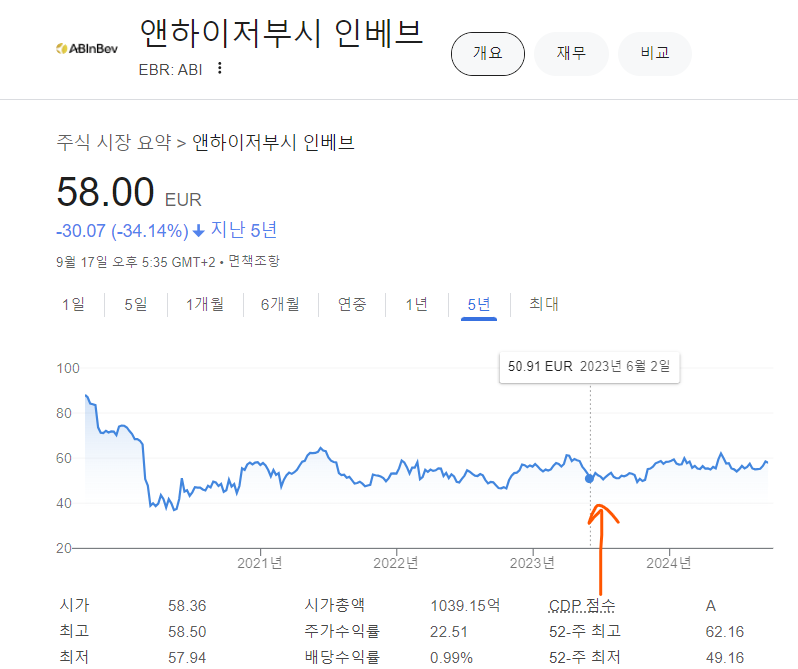This screenshot has height=669, width=798.
Task: Click the 시가총액 label
Action: pos(334,605)
